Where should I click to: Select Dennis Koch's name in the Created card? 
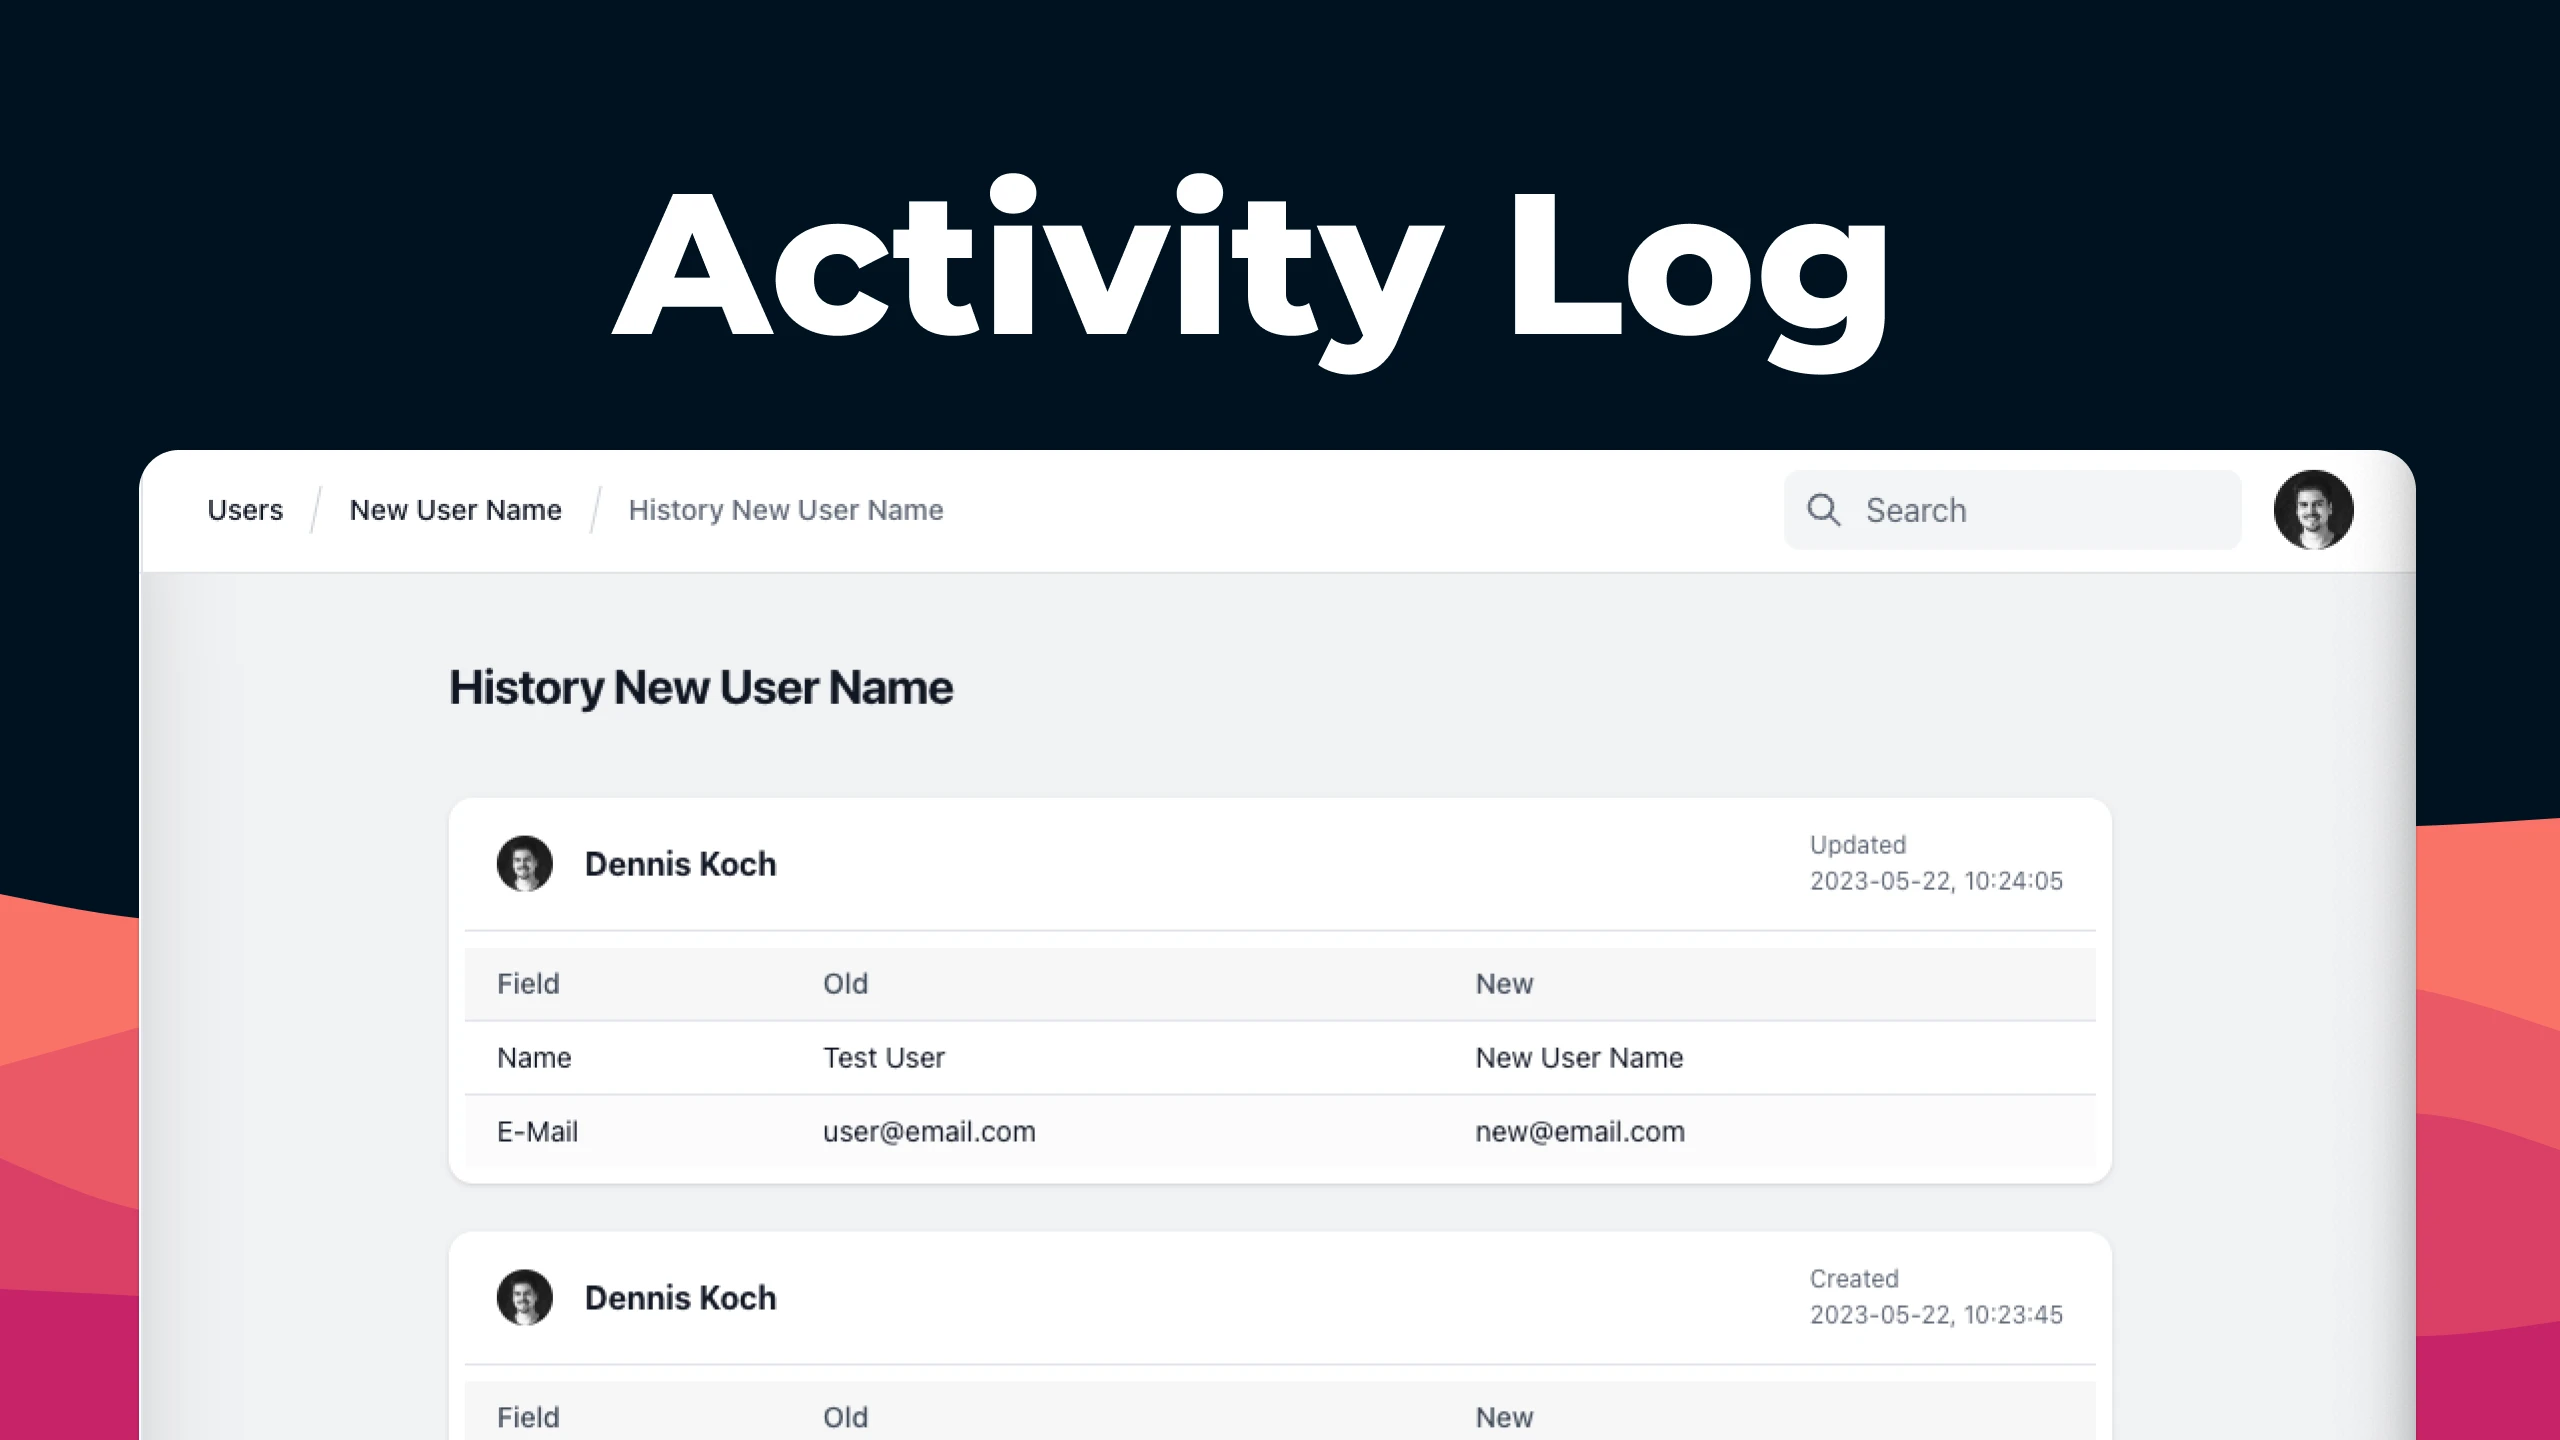[x=680, y=1297]
